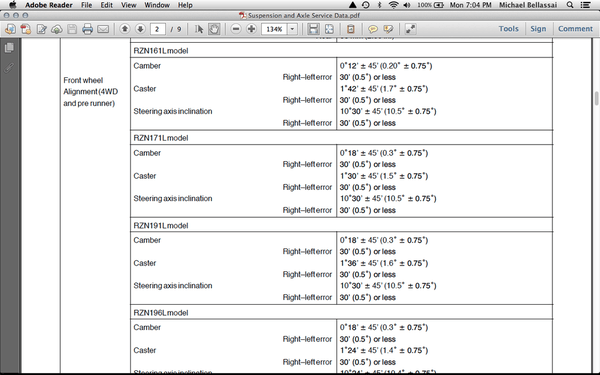Enter read mode with expand arrows icon
Image resolution: width=600 pixels, height=375 pixels.
tap(410, 29)
